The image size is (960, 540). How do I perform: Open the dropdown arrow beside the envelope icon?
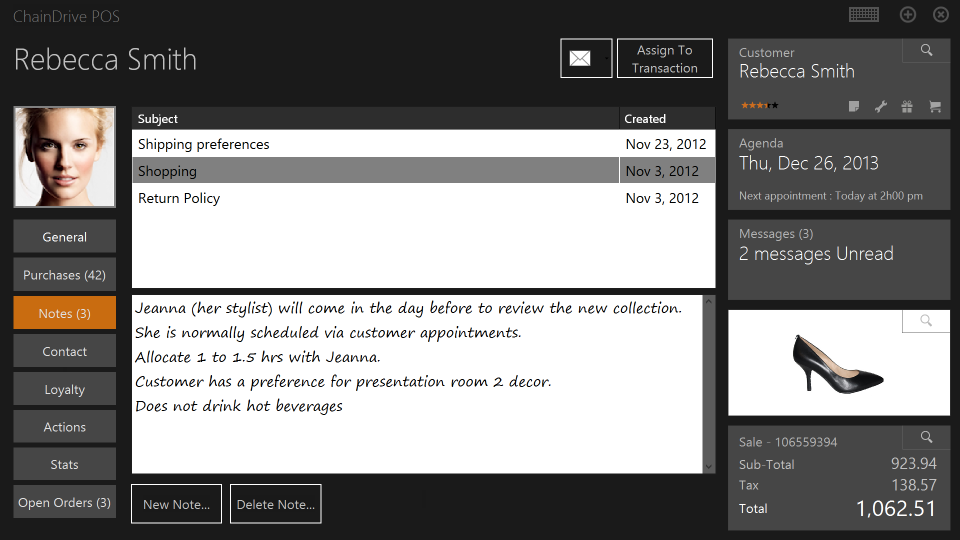click(606, 58)
